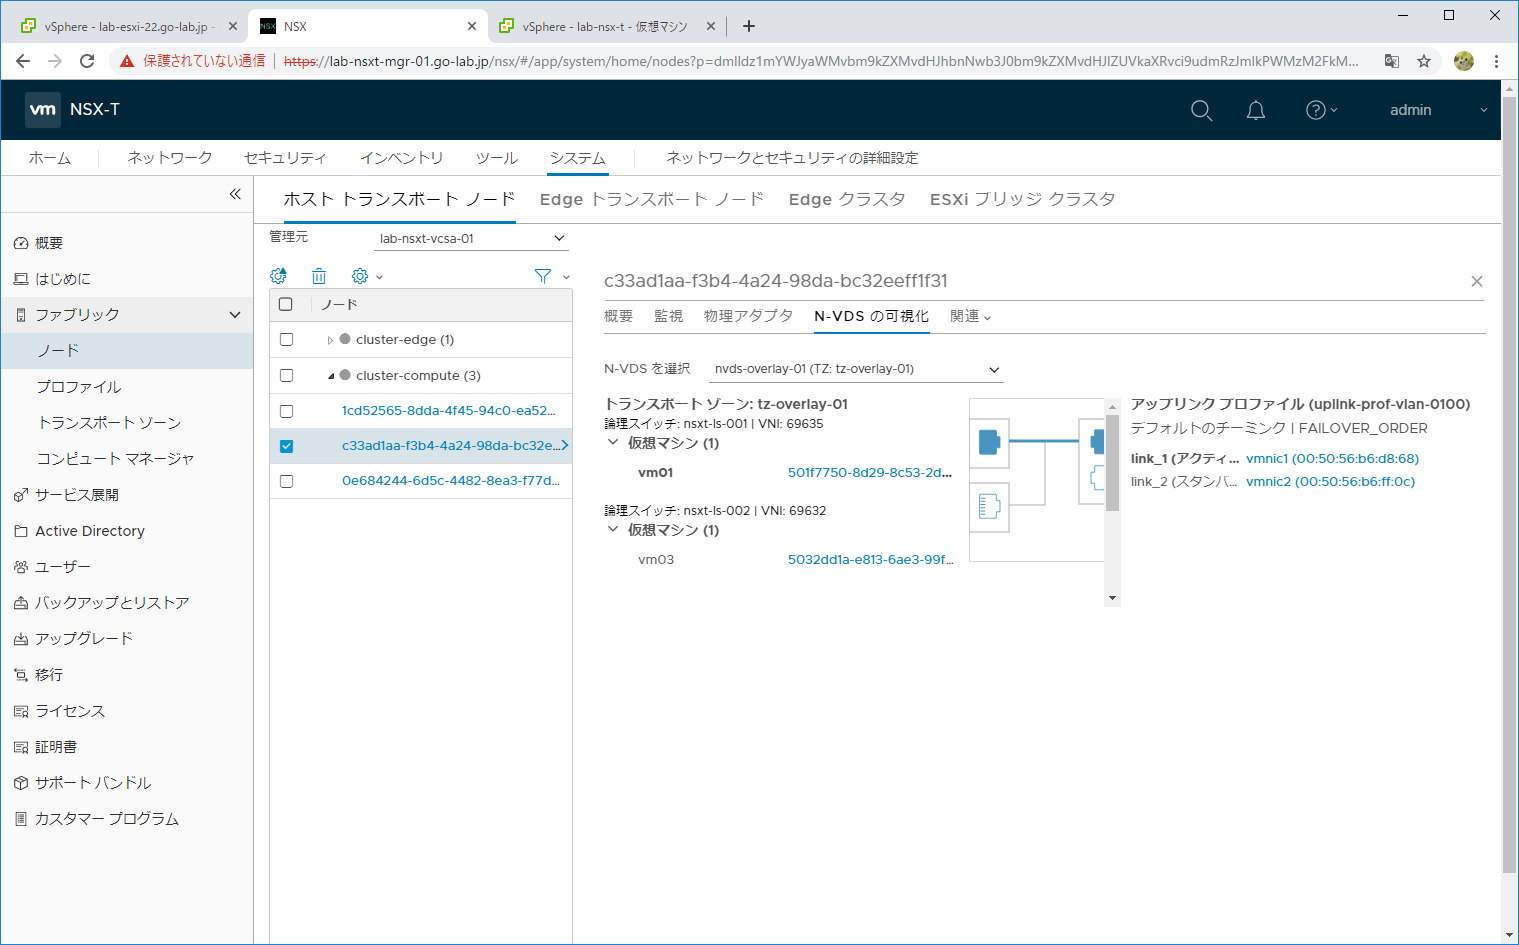Toggle the select-all checkbox in ノード header
This screenshot has height=945, width=1519.
coord(286,304)
